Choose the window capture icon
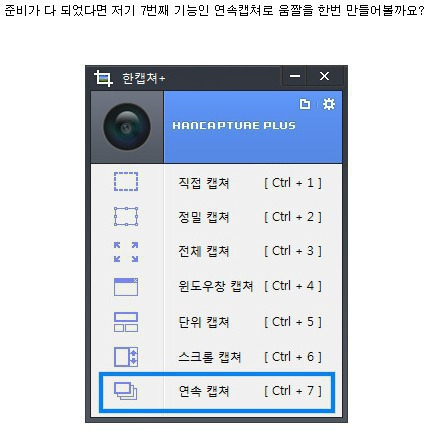Image resolution: width=430 pixels, height=431 pixels. [126, 287]
